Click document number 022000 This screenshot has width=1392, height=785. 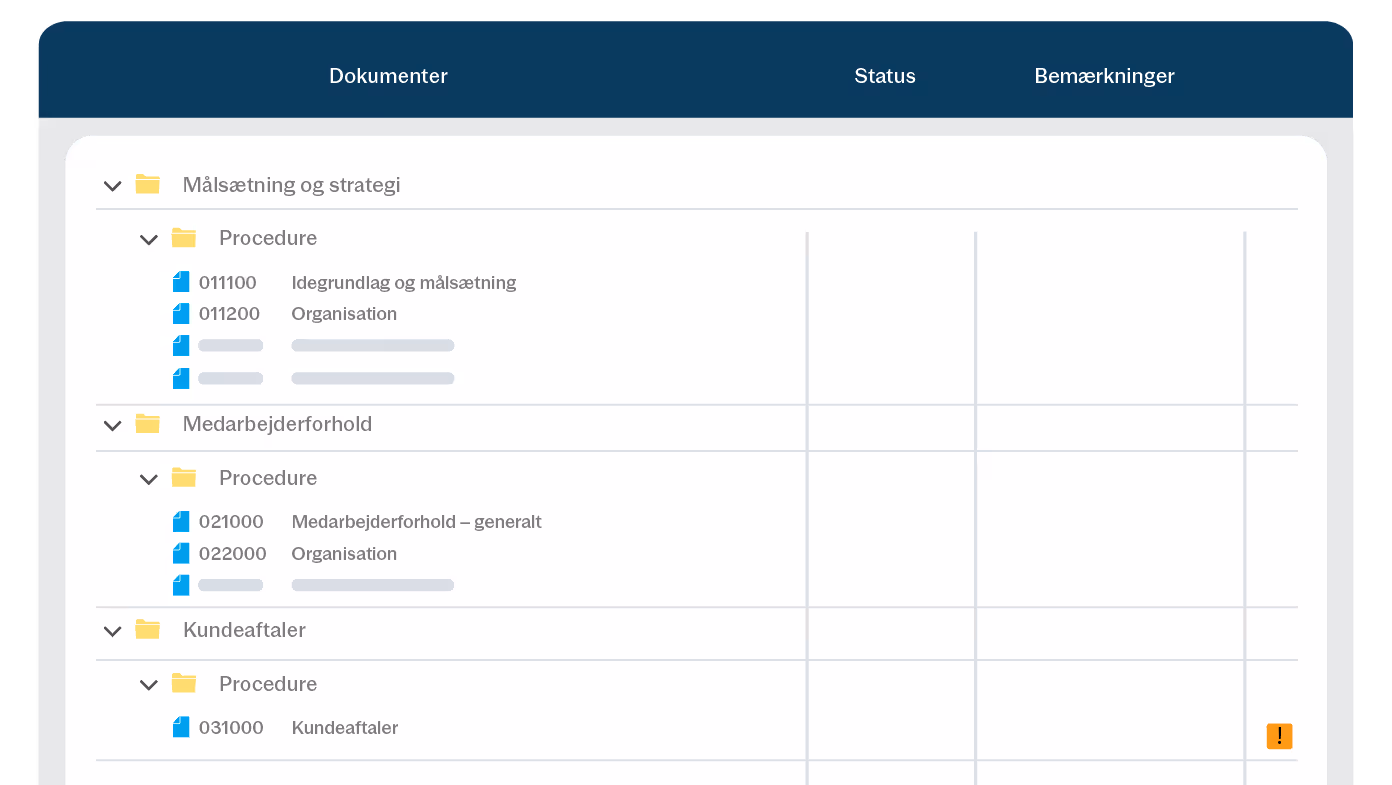point(232,554)
